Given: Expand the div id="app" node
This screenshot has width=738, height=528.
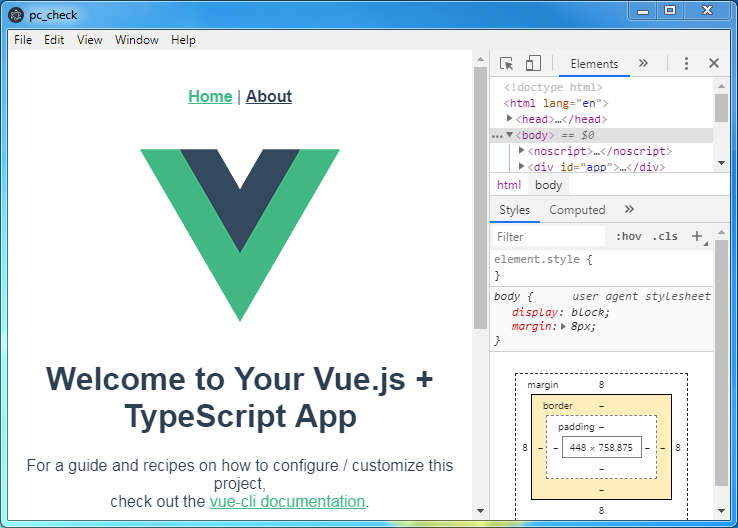Looking at the screenshot, I should point(522,168).
